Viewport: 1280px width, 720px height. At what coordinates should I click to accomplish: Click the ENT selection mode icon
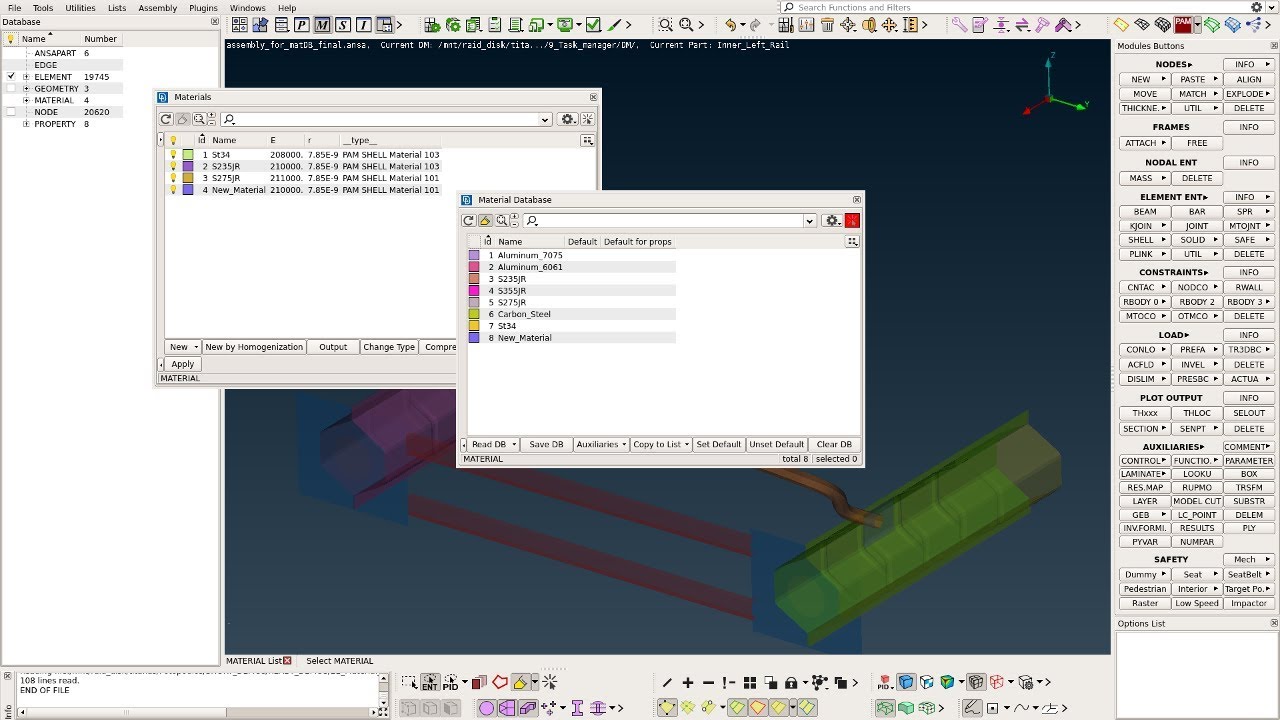point(430,683)
